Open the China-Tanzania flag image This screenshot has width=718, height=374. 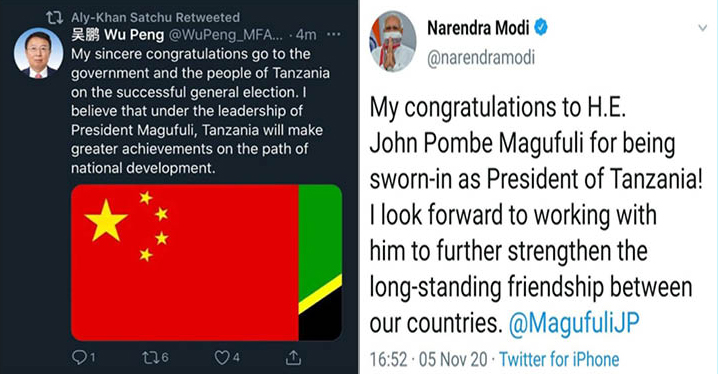pyautogui.click(x=207, y=262)
